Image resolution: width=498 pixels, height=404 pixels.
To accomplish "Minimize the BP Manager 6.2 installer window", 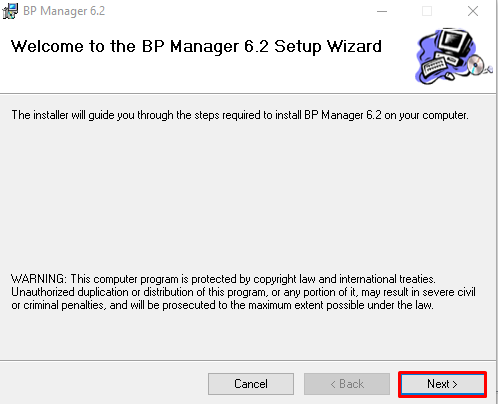I will pos(382,11).
